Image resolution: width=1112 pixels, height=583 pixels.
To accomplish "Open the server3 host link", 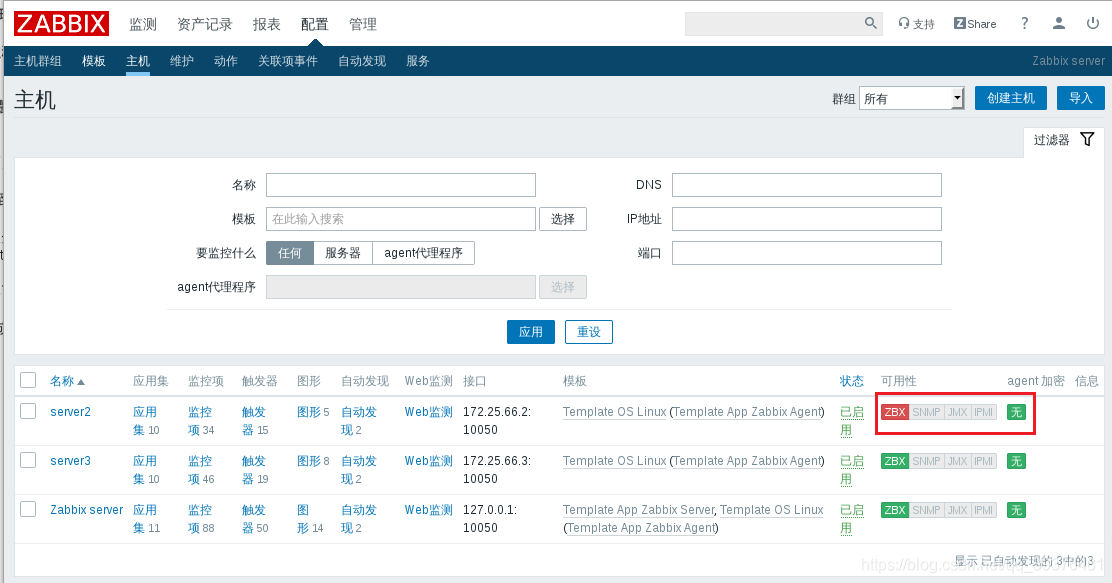I will (x=70, y=461).
